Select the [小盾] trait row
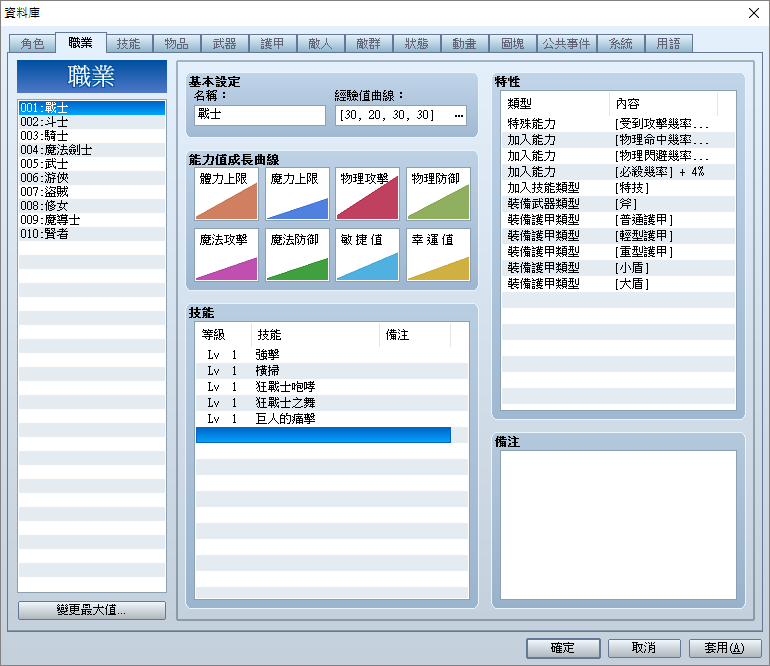The height and width of the screenshot is (666, 770). pos(618,268)
